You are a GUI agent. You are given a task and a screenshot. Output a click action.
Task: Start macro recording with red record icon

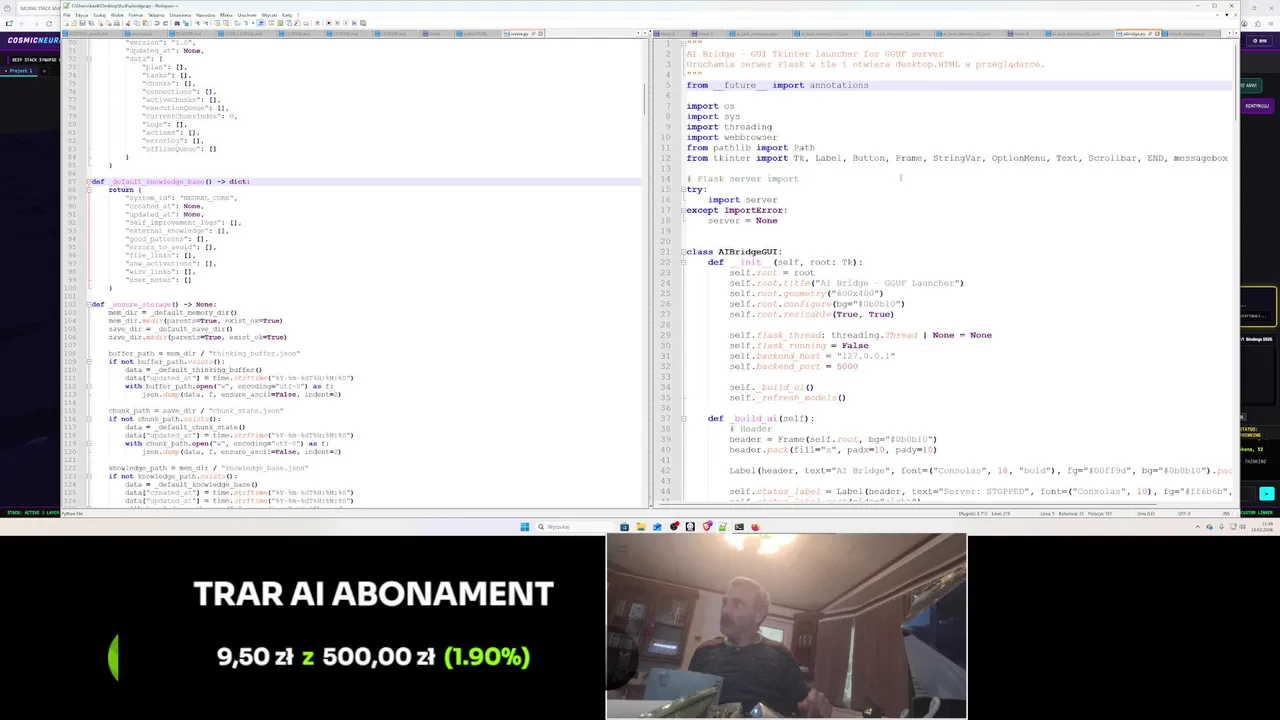[x=329, y=23]
